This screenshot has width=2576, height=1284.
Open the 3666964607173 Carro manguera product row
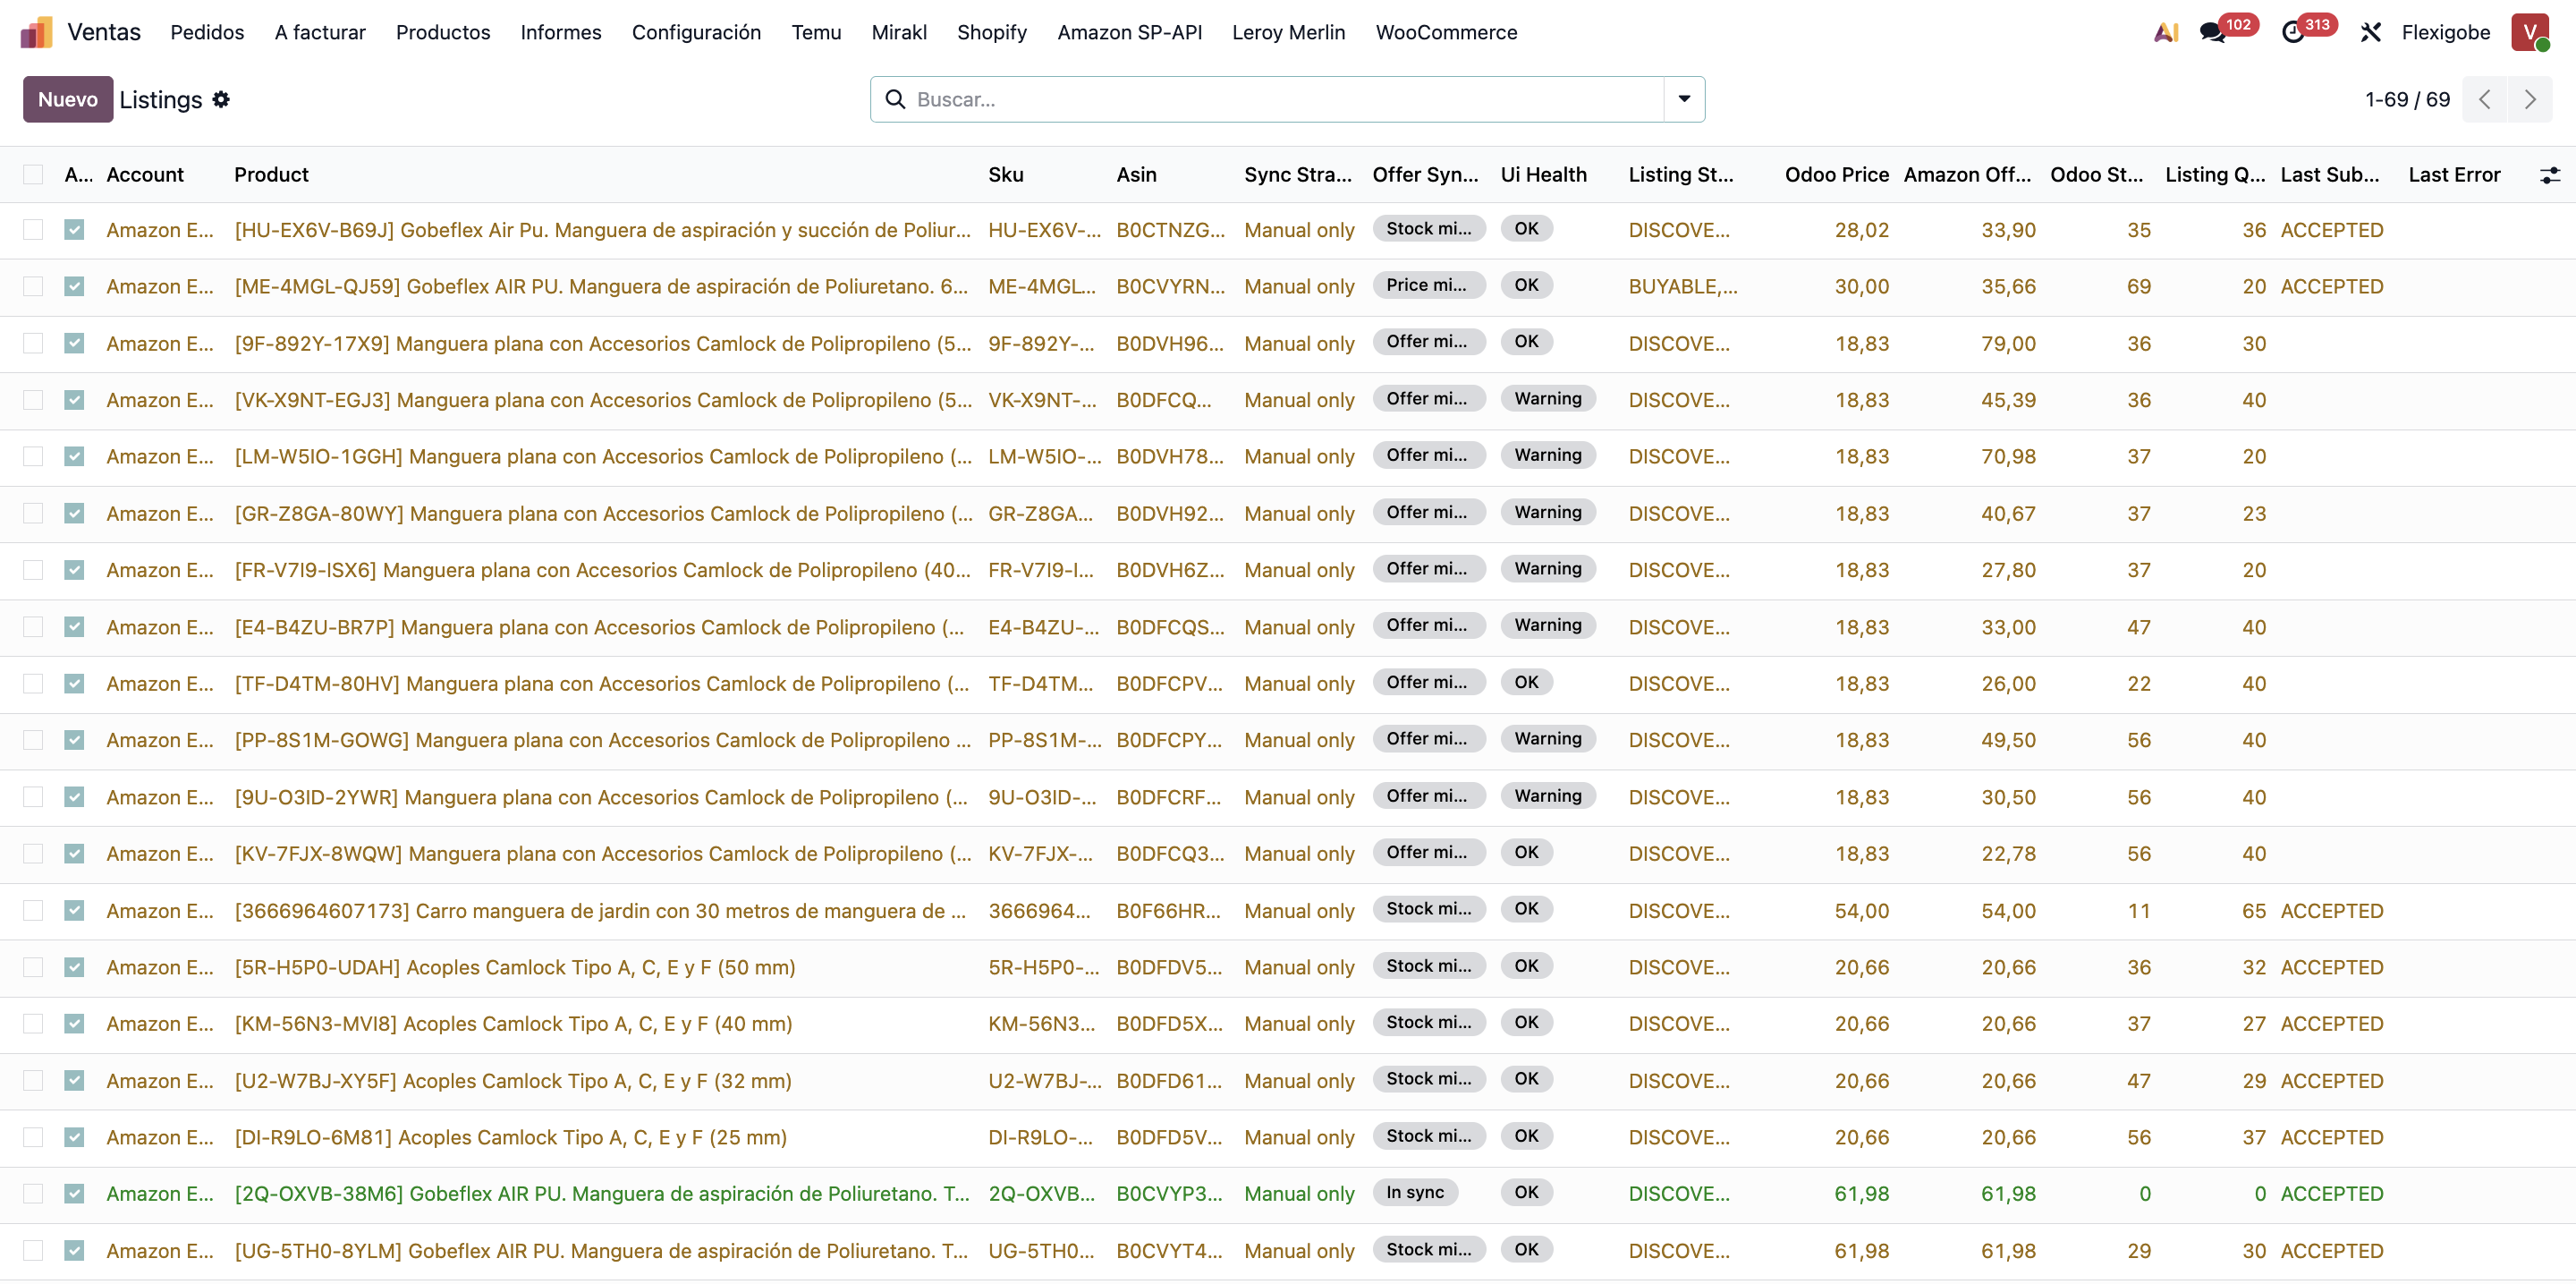[x=600, y=911]
